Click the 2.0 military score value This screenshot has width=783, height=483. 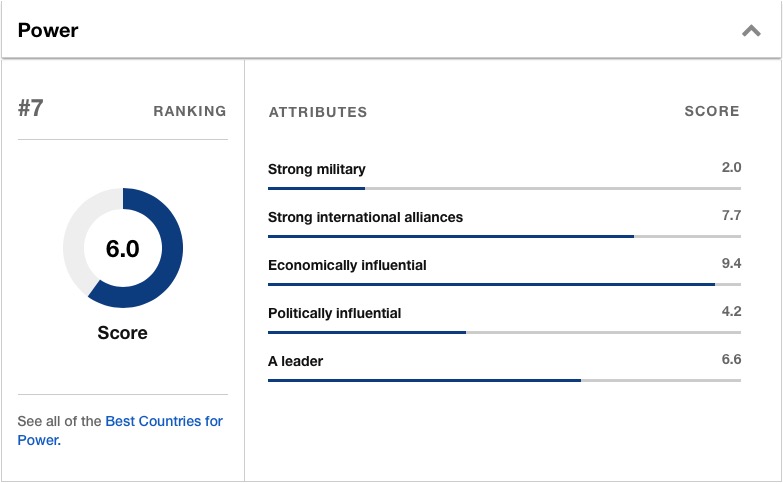click(731, 167)
